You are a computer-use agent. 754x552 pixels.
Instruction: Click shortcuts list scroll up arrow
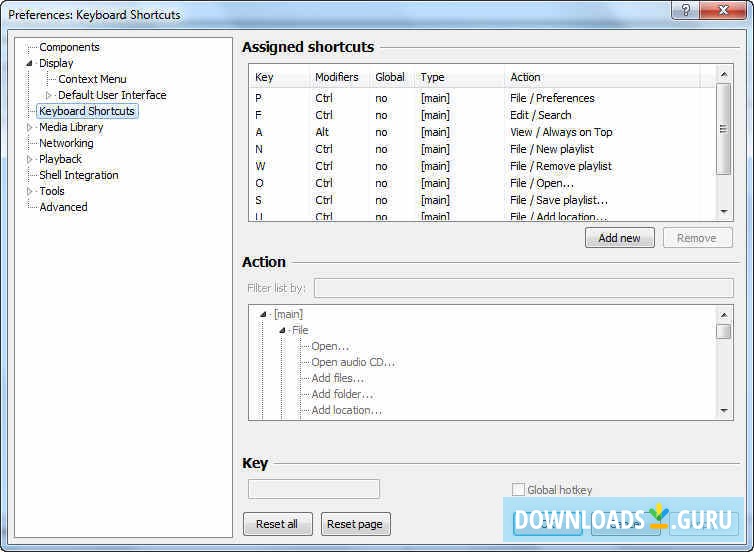[x=724, y=75]
